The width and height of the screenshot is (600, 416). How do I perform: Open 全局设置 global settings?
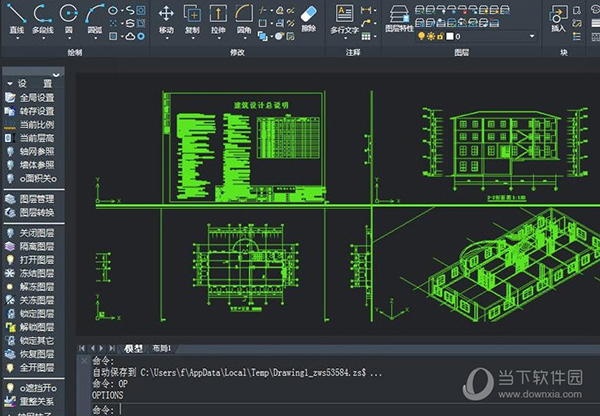tap(30, 98)
